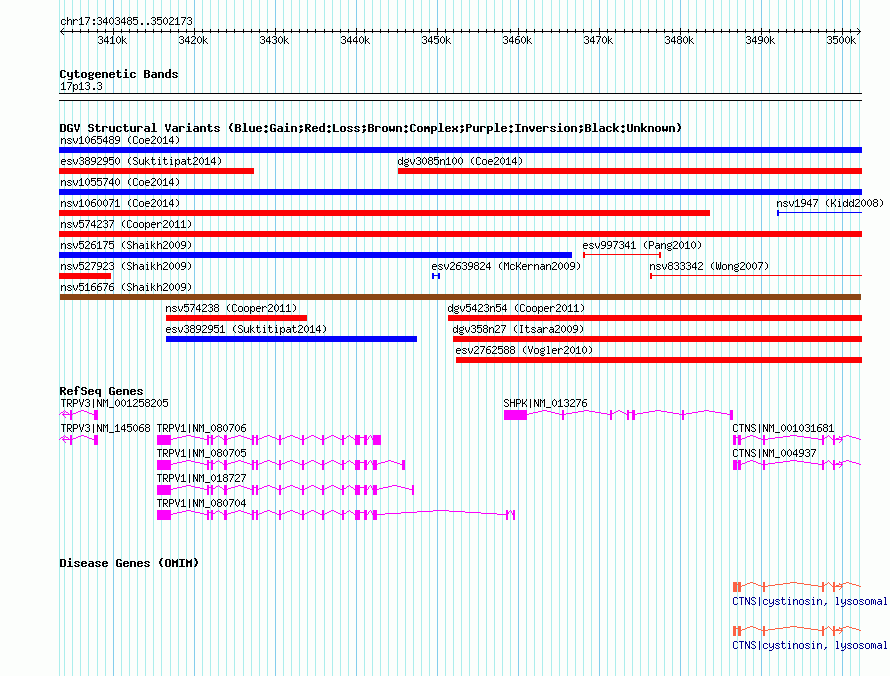This screenshot has height=676, width=890.
Task: Select the CTNS NM_001031681 transcript model
Action: tap(797, 440)
